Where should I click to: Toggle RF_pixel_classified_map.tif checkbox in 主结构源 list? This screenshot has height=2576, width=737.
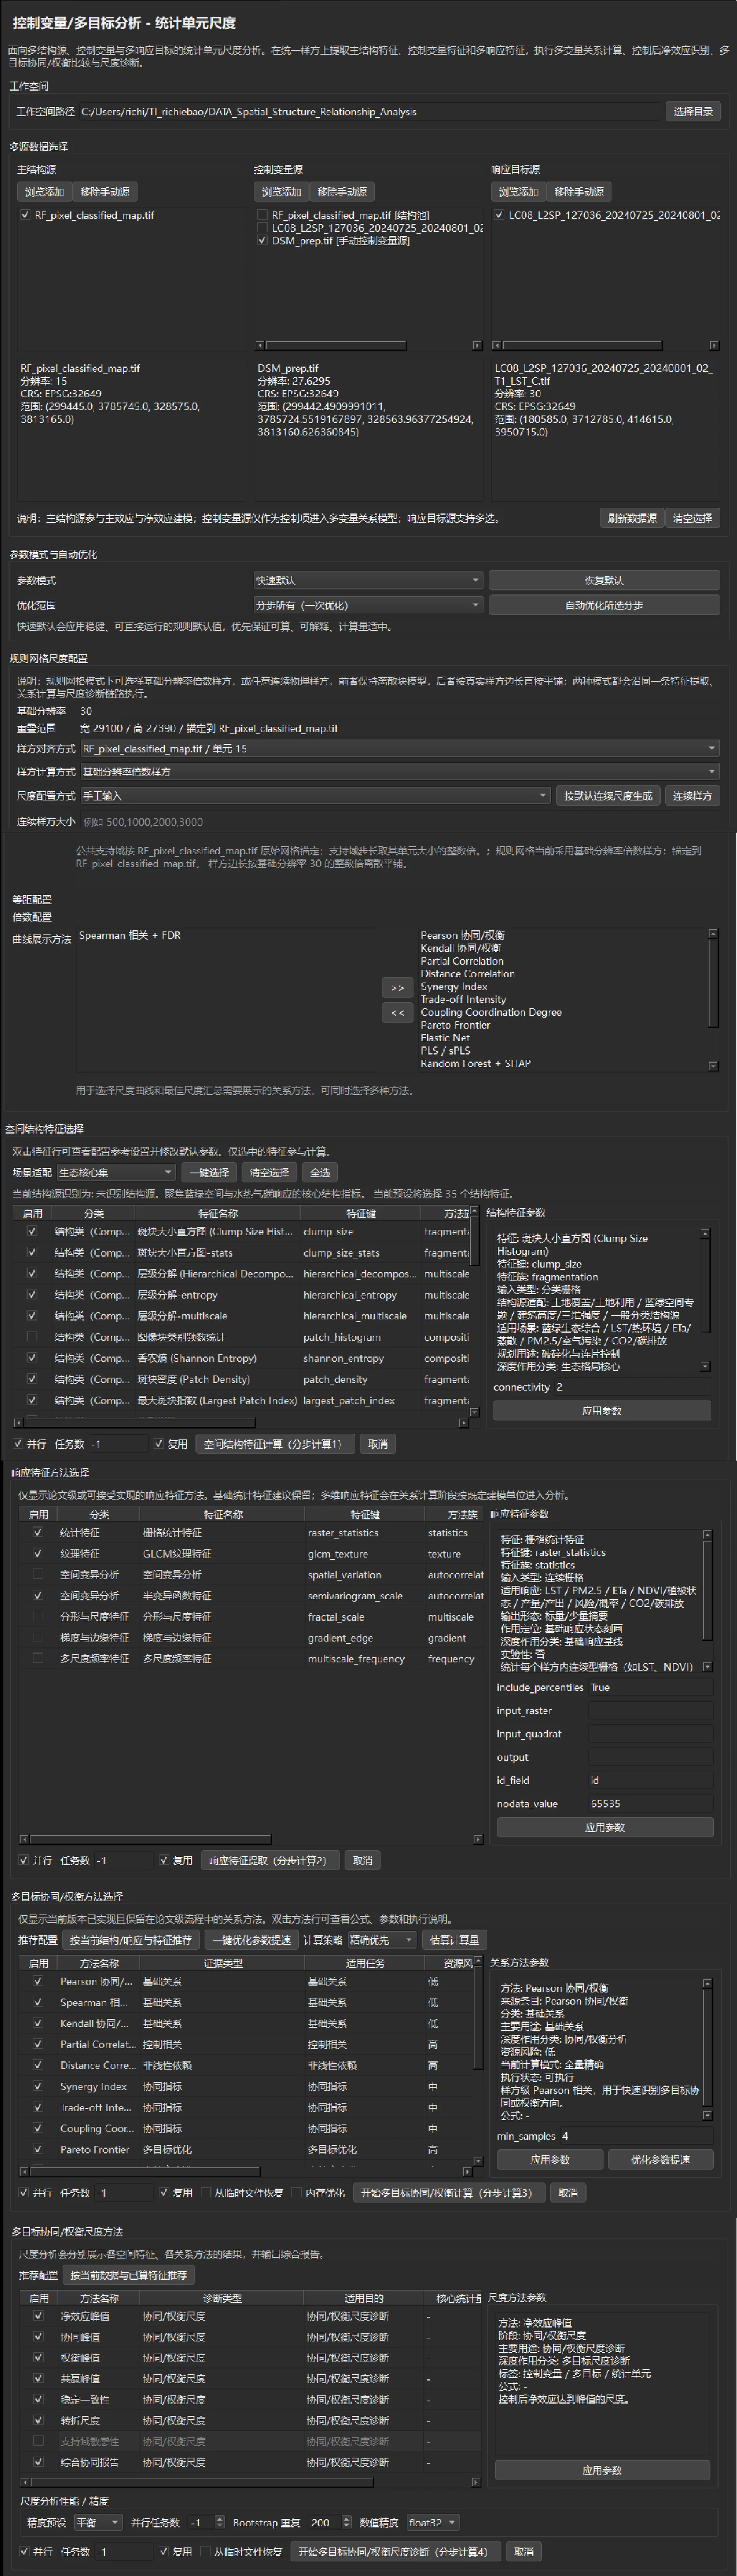point(25,215)
